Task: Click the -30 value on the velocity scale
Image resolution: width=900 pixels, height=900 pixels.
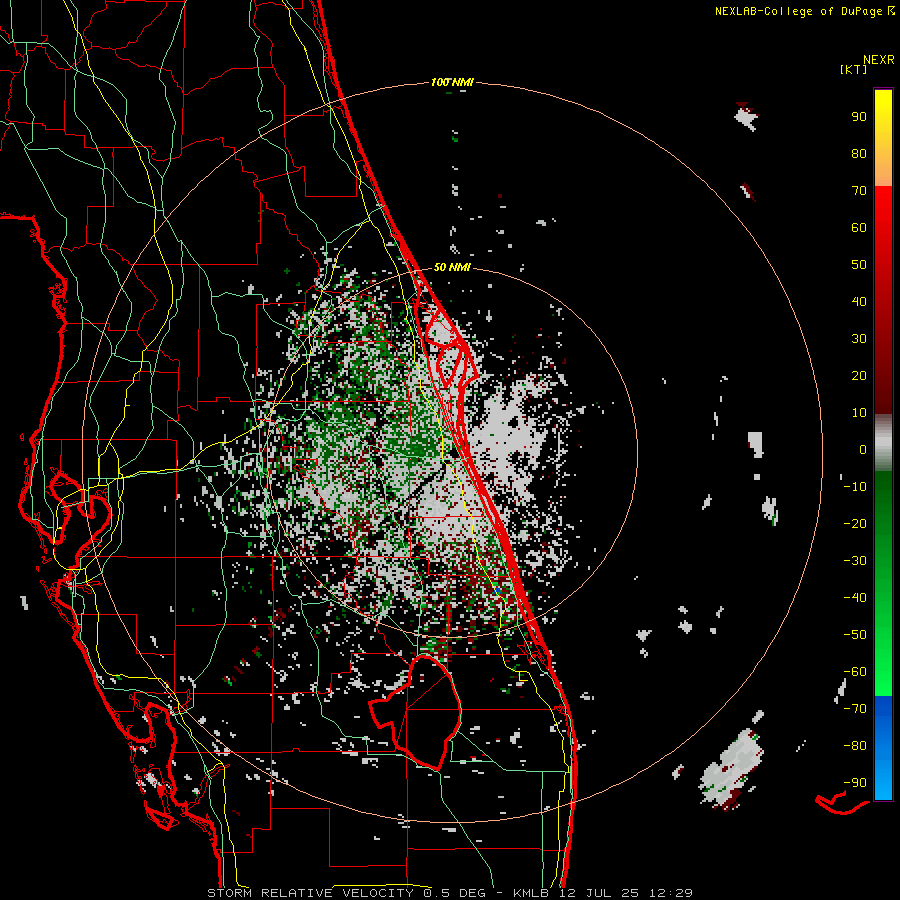Action: [855, 561]
